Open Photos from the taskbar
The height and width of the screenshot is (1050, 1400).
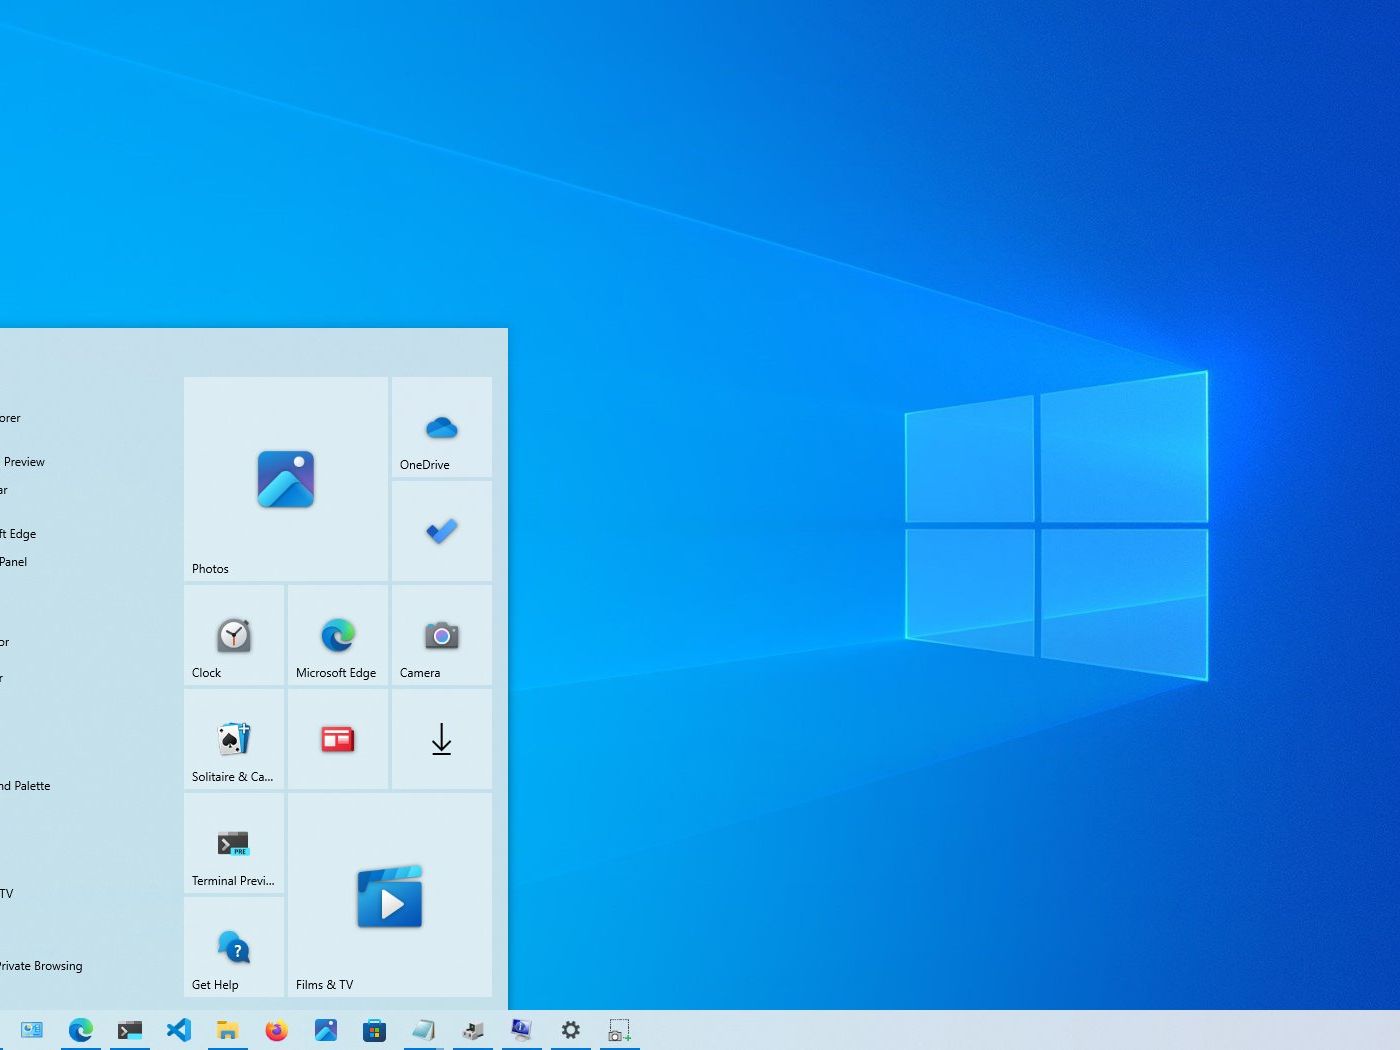(x=326, y=1030)
